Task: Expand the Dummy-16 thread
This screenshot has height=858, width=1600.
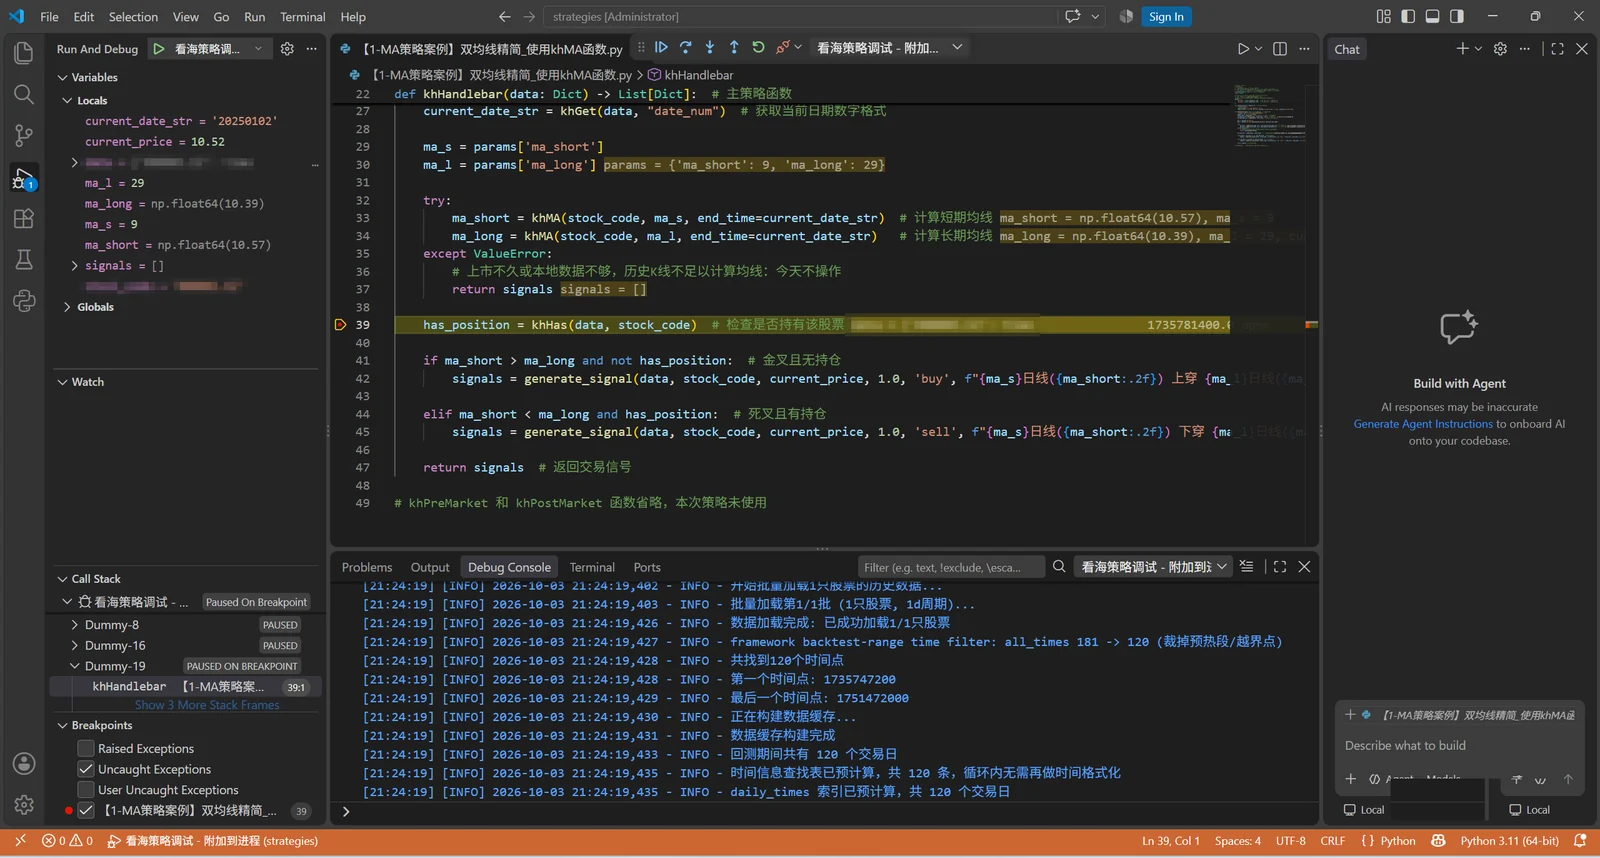Action: click(74, 646)
